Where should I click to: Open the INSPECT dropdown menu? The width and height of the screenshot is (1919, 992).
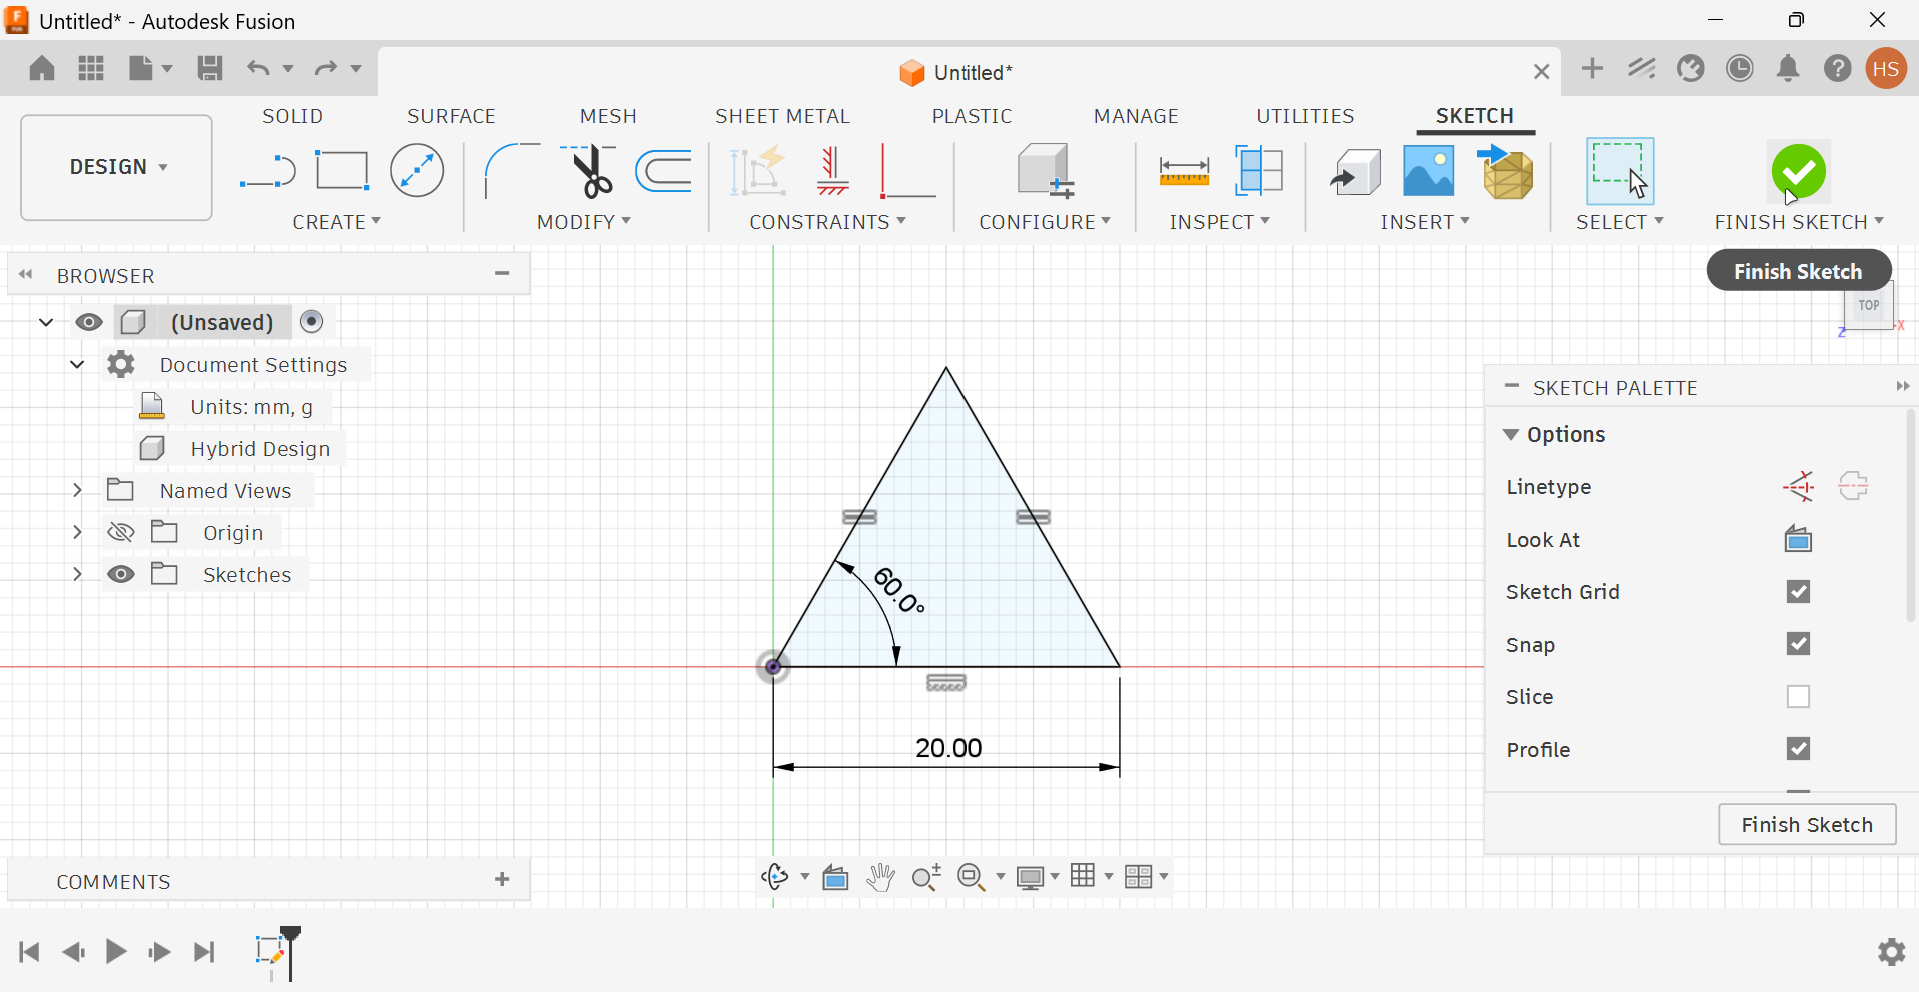[1220, 222]
